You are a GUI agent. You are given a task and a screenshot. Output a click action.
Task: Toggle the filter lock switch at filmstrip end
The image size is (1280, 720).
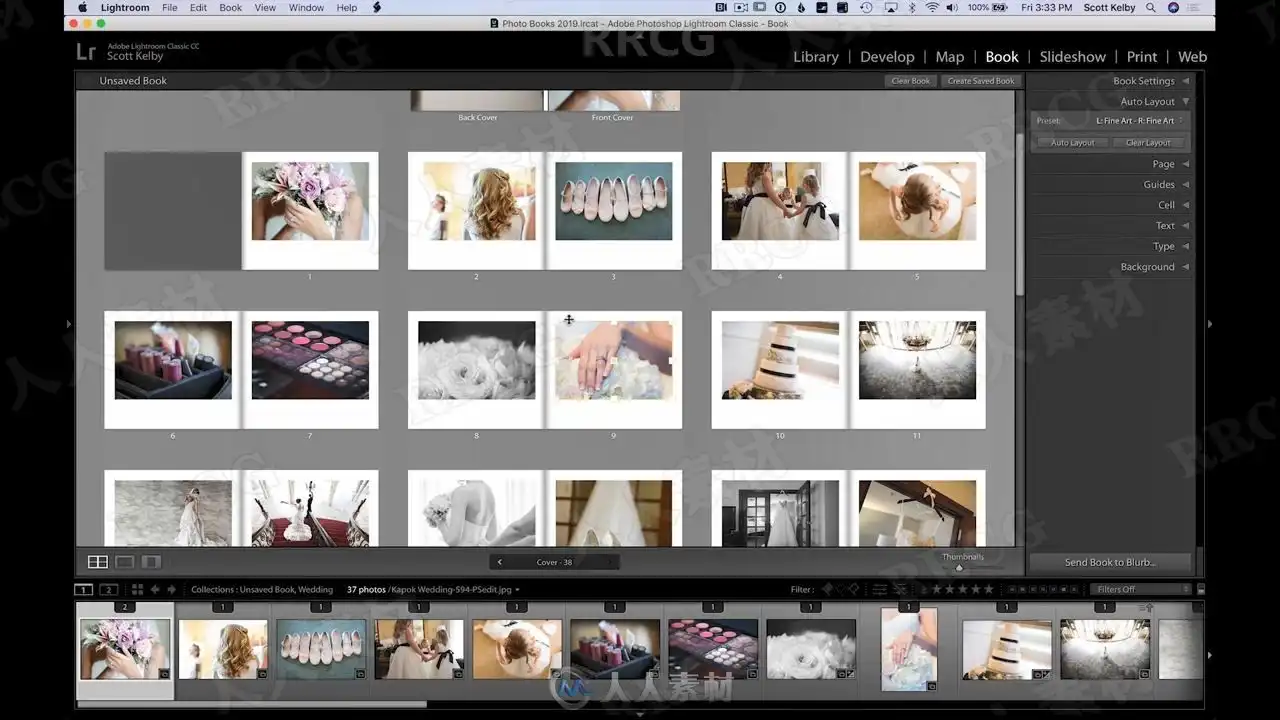pos(1201,590)
